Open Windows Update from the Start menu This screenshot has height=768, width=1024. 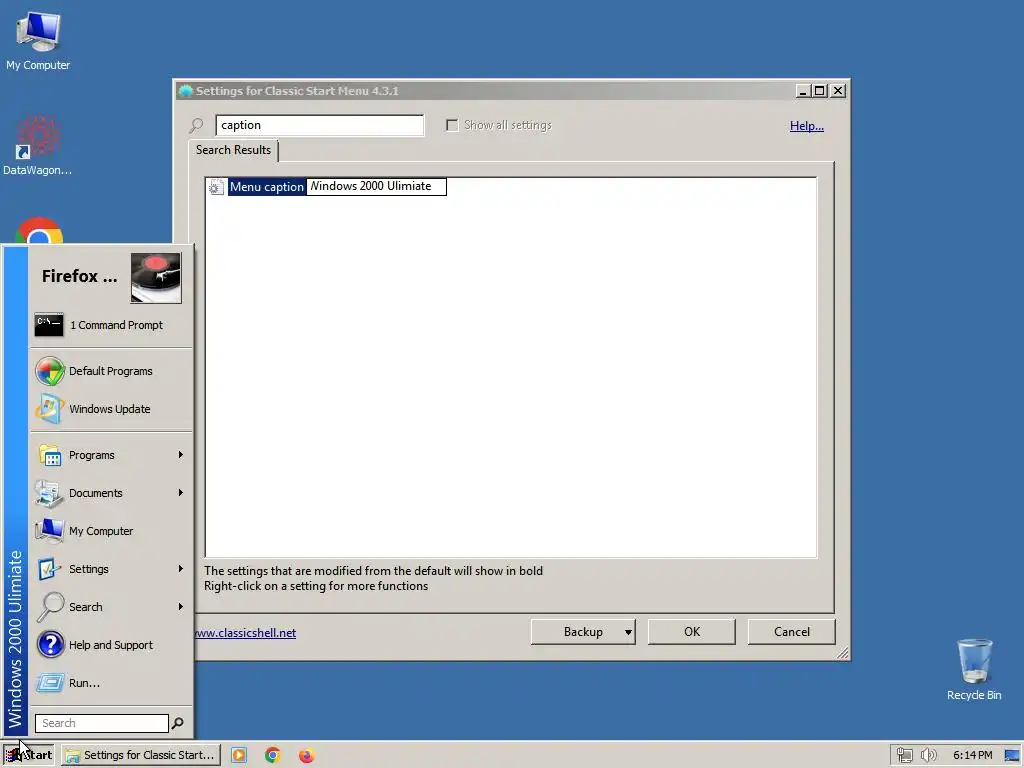[x=111, y=409]
